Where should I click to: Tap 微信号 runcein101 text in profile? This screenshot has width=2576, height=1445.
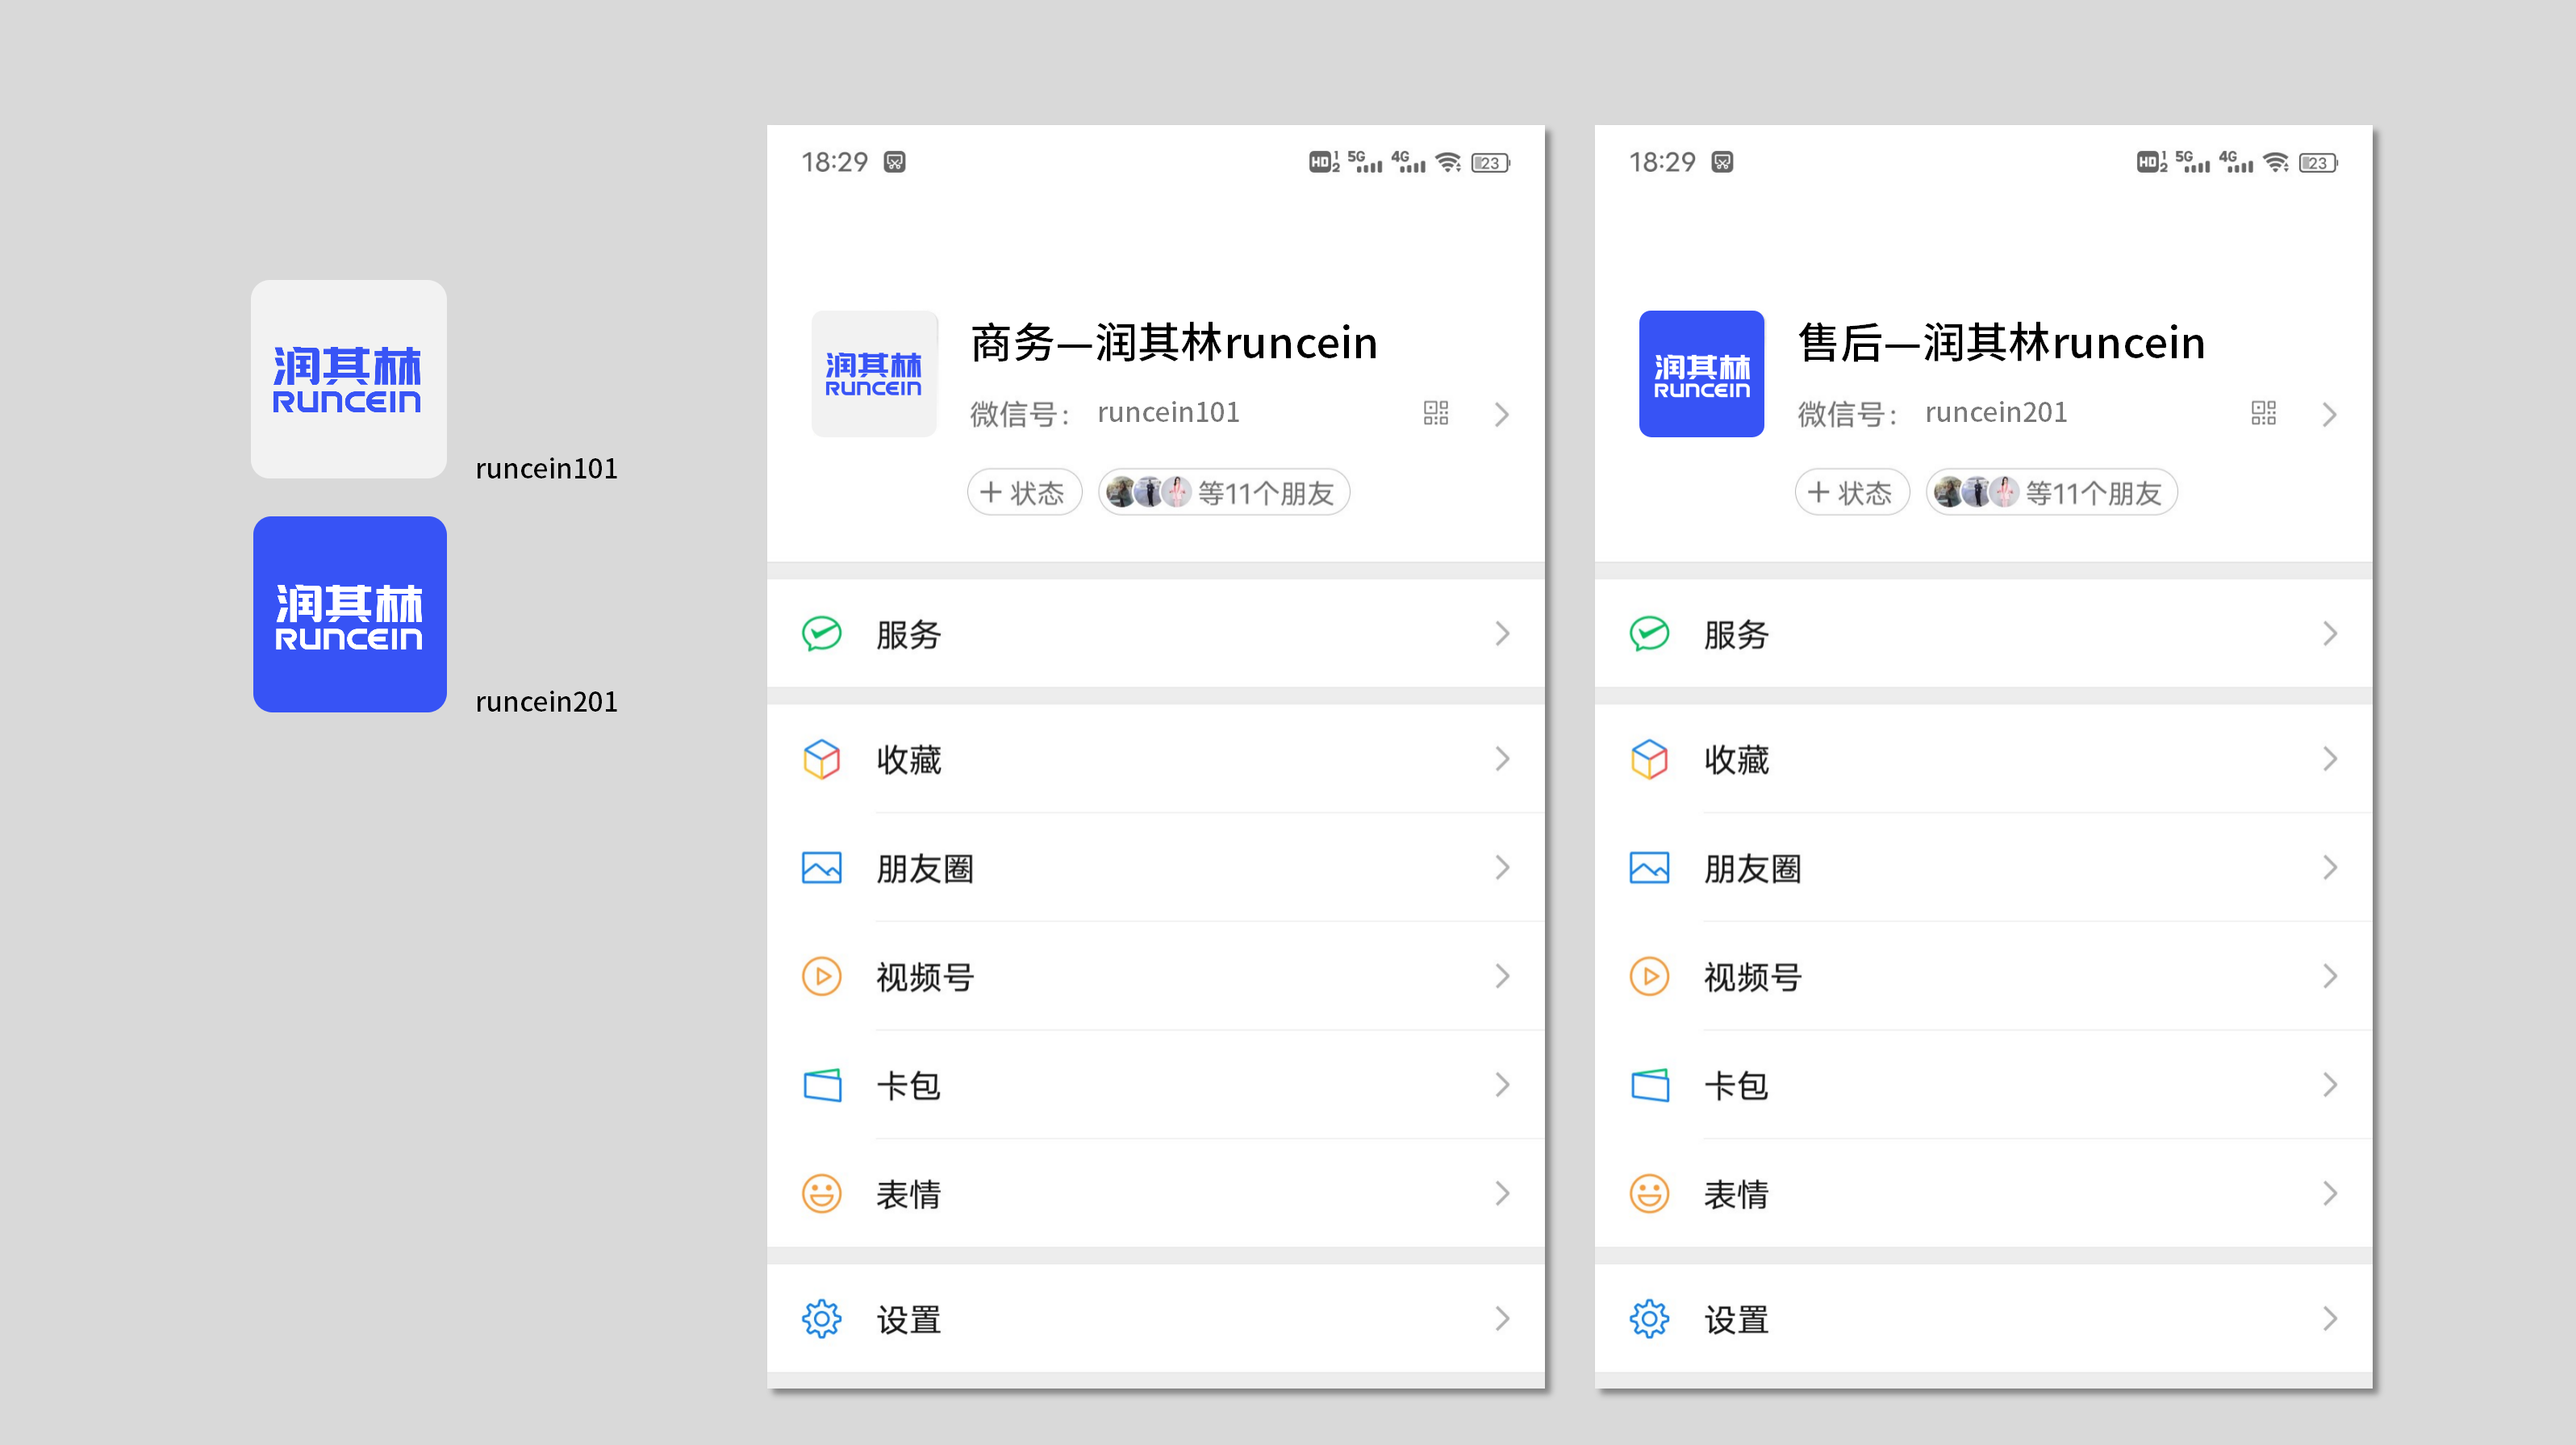click(1104, 413)
